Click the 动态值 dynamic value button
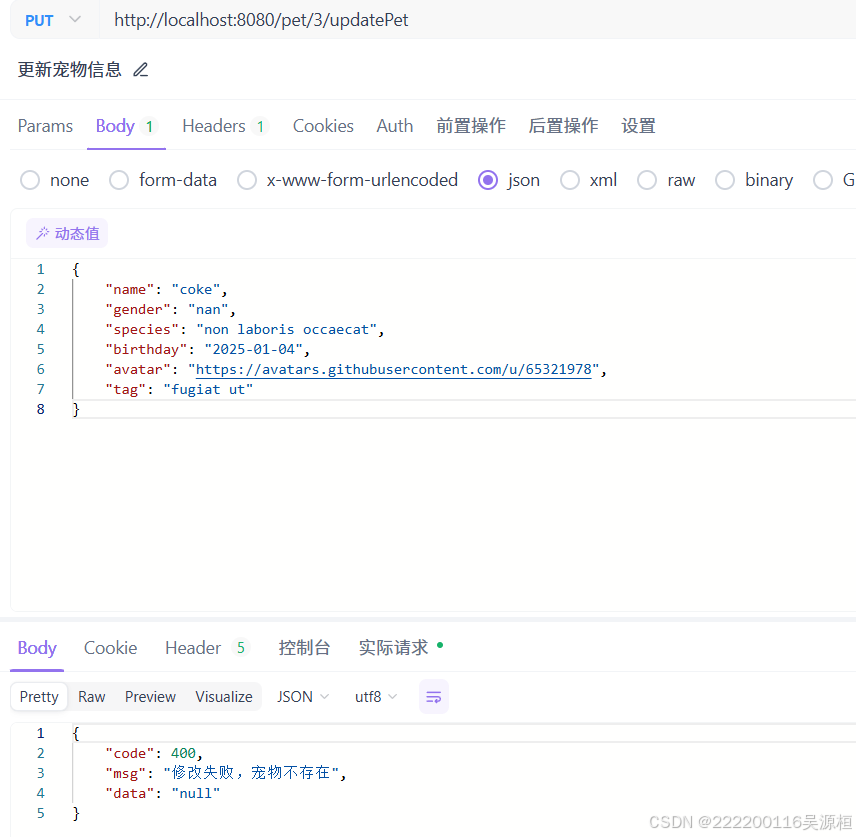 (67, 233)
